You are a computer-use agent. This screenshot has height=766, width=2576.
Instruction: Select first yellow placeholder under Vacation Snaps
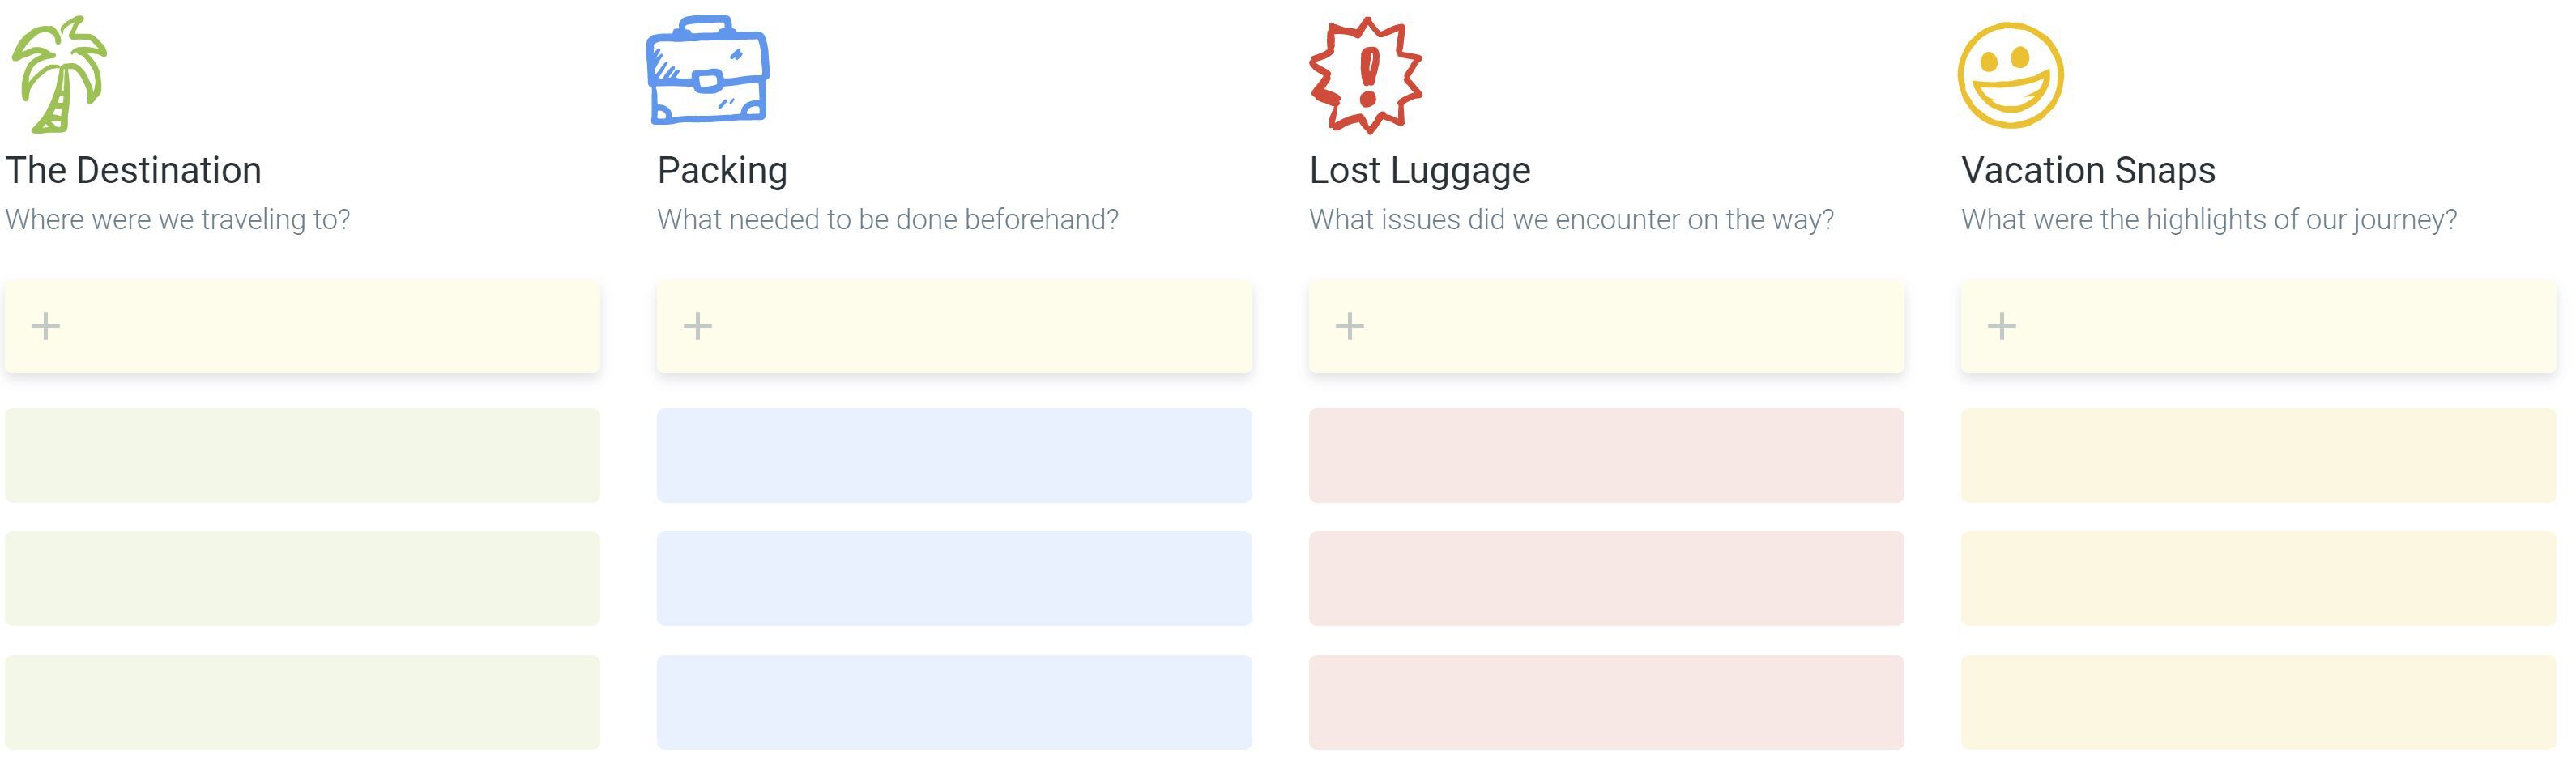pos(2258,455)
